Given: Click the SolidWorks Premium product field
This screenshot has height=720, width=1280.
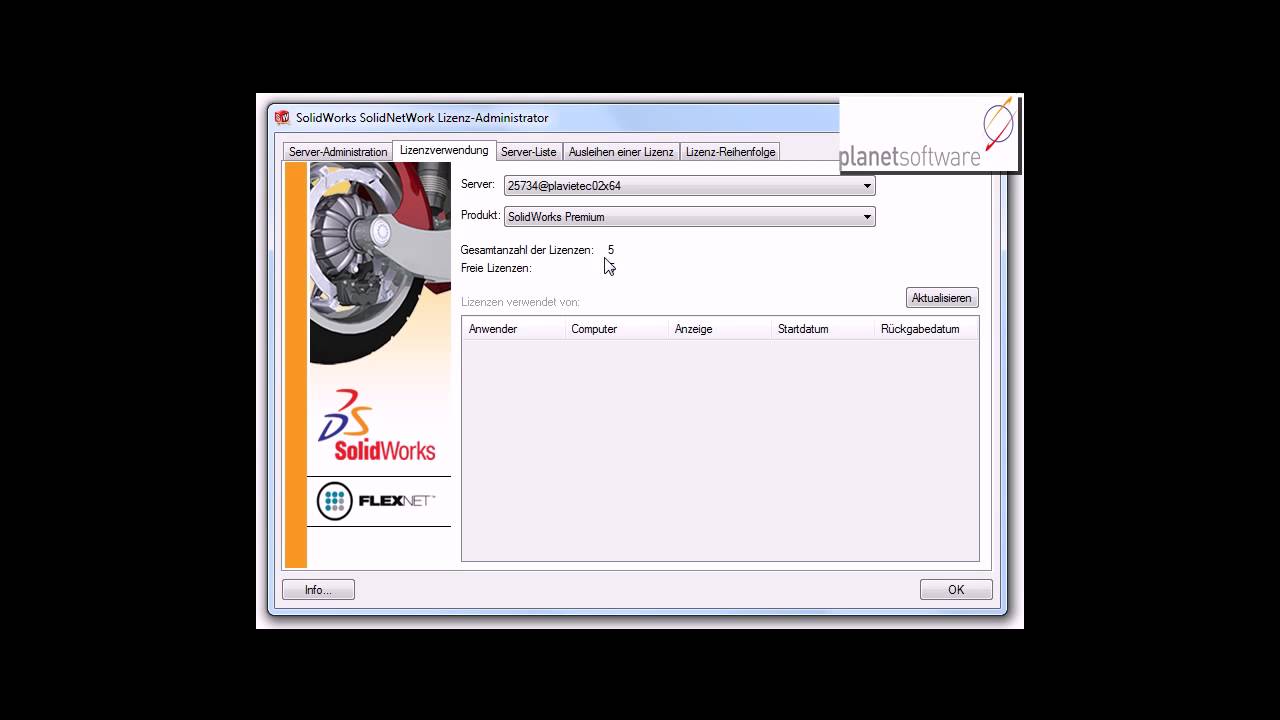Looking at the screenshot, I should coord(689,217).
